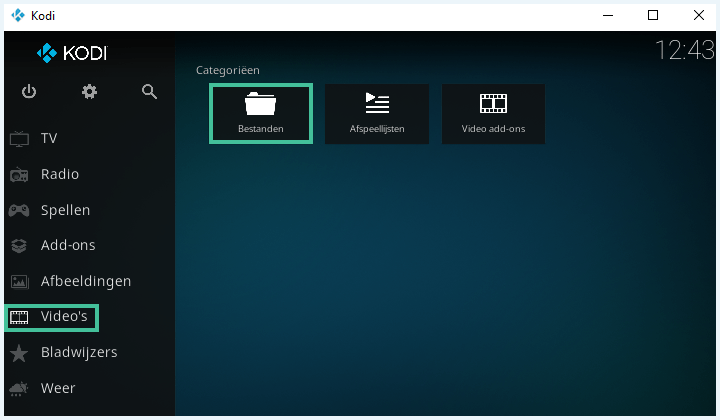
Task: Click the Radio icon in sidebar
Action: coord(19,174)
